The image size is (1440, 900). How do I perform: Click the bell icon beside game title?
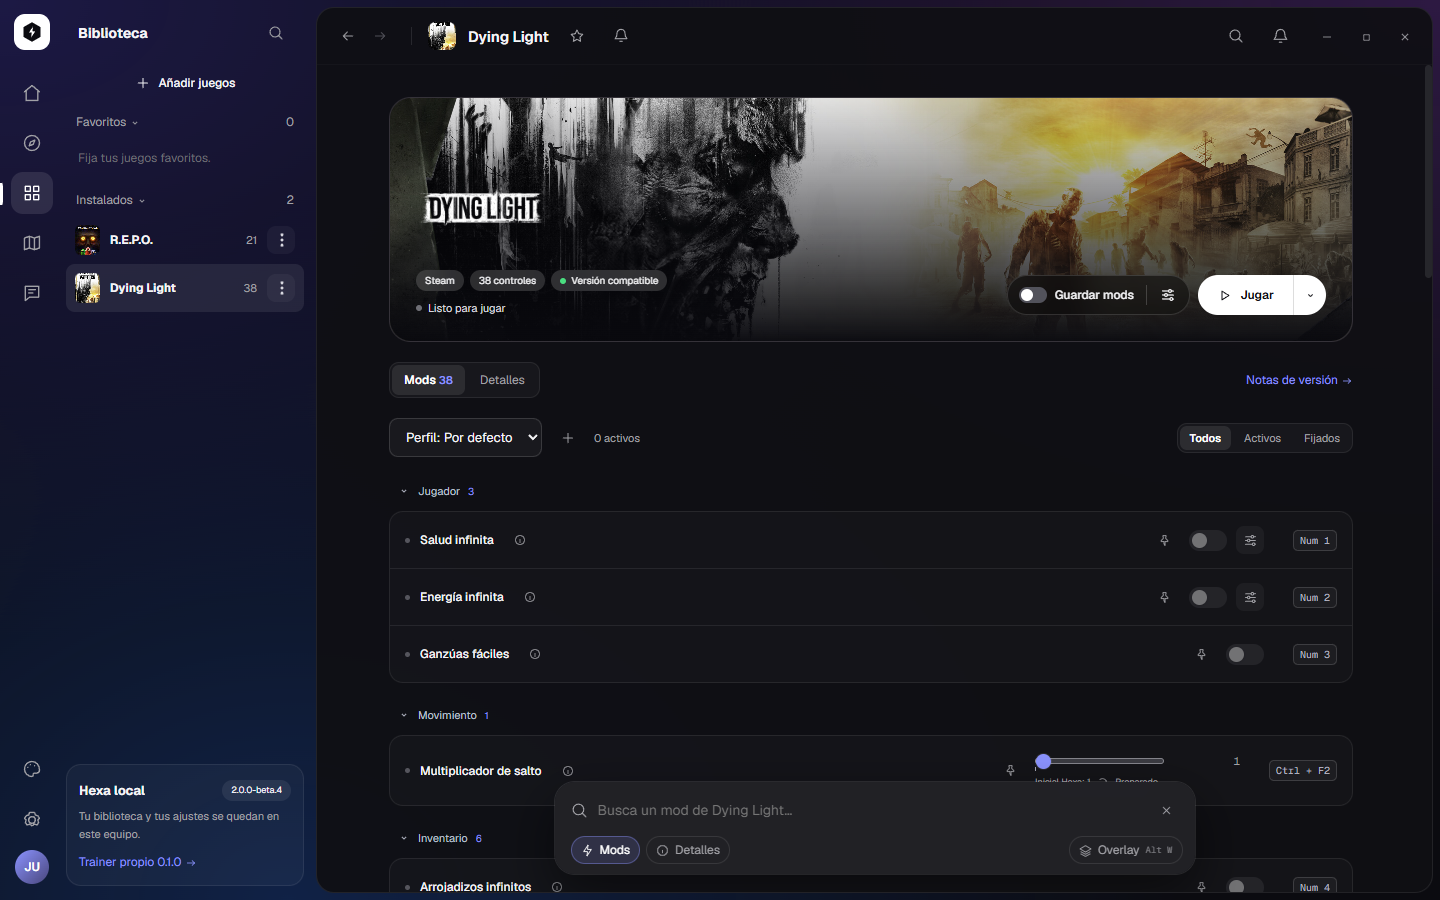621,36
